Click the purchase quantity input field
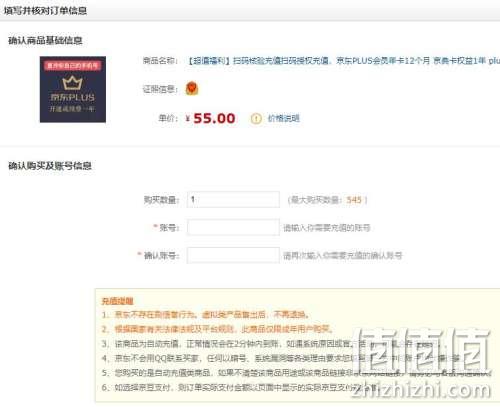Viewport: 500px width, 407px height. [233, 200]
